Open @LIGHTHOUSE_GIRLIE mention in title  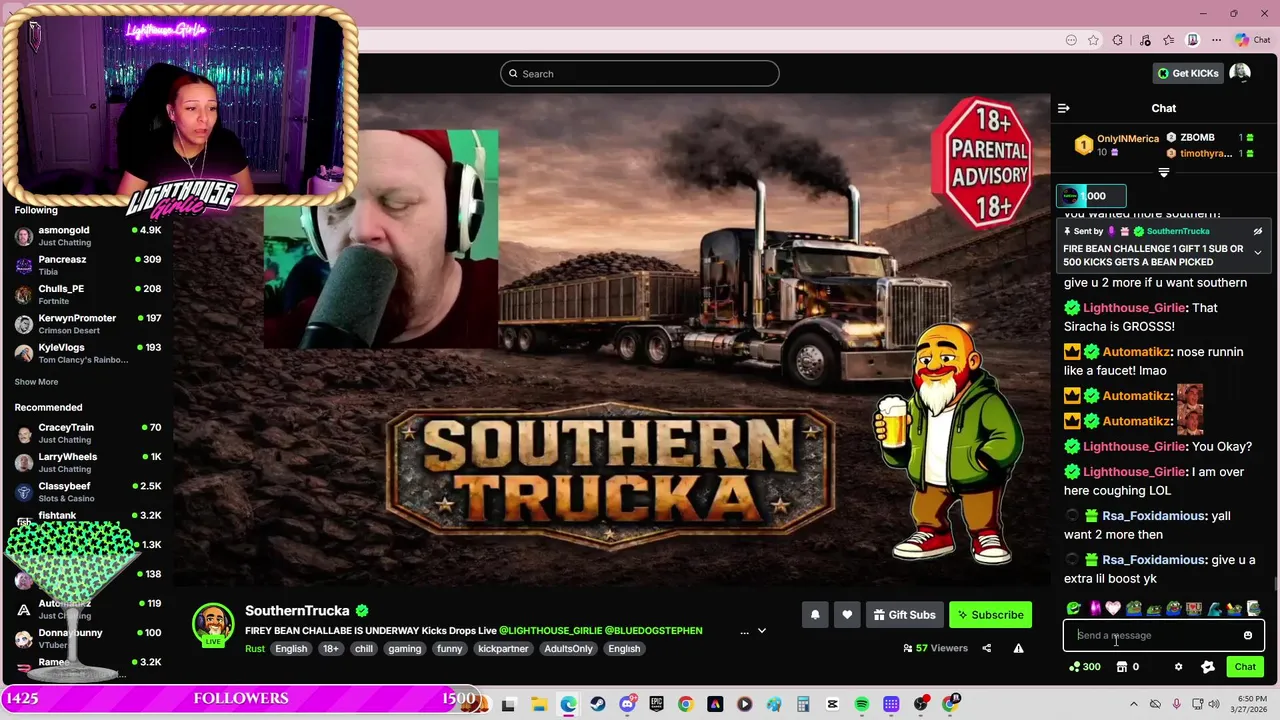tap(551, 631)
